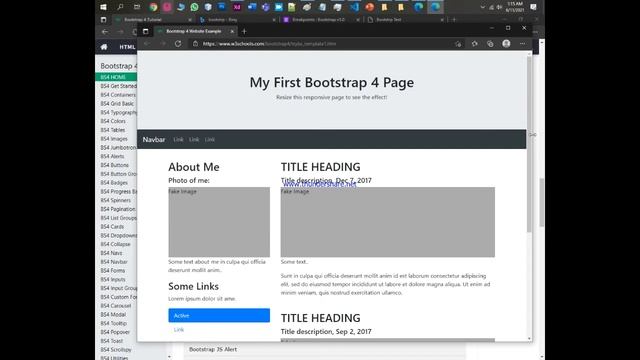
Task: Reload the Bootstrap 4 Website Example page
Action: point(178,44)
